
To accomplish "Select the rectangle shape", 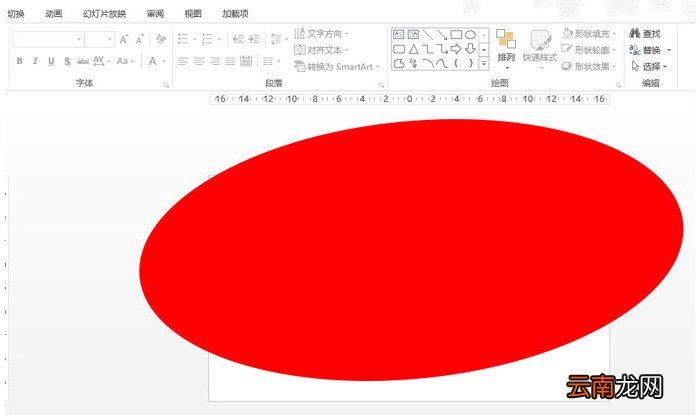I will (456, 34).
